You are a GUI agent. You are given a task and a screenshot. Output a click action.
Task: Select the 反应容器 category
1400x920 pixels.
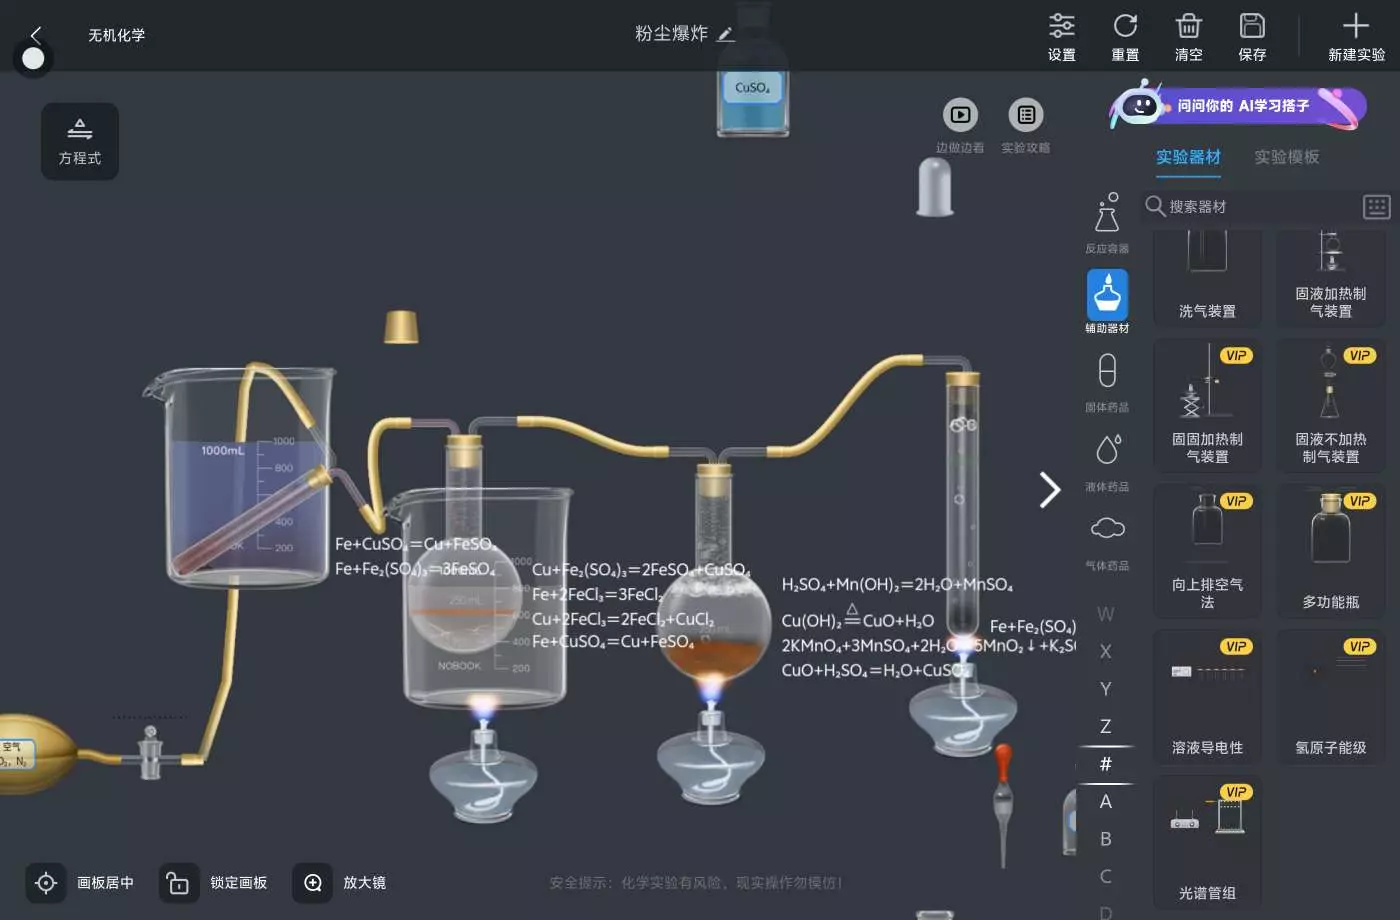1107,222
